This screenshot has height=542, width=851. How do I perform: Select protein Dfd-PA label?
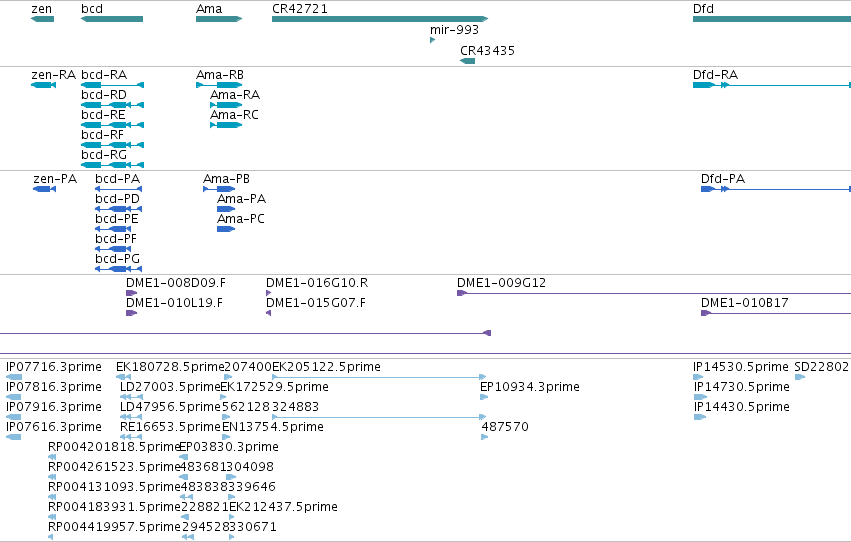pyautogui.click(x=723, y=179)
